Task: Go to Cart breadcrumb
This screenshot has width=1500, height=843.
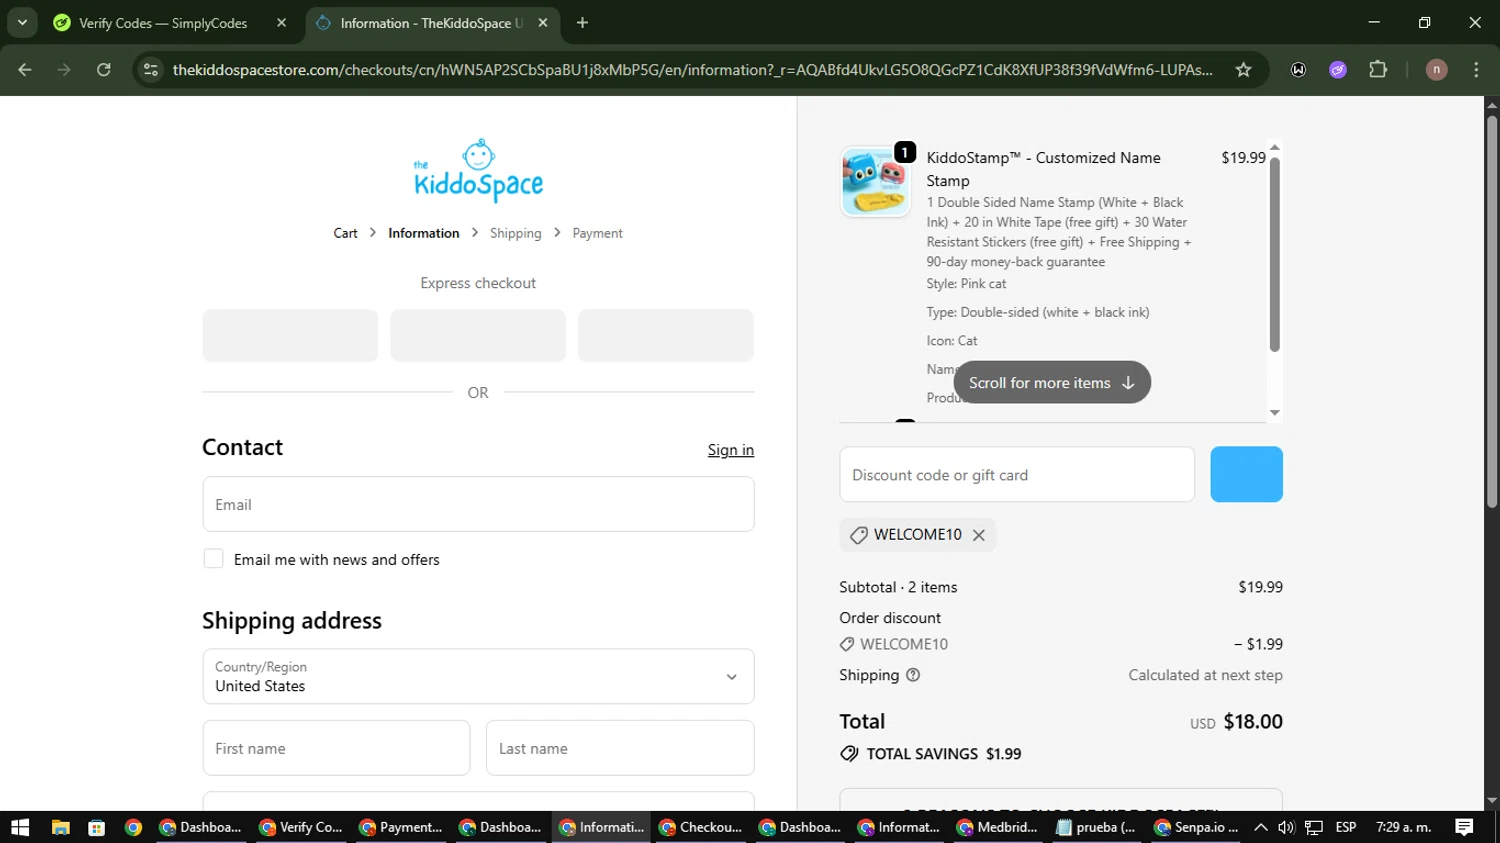Action: click(x=345, y=233)
